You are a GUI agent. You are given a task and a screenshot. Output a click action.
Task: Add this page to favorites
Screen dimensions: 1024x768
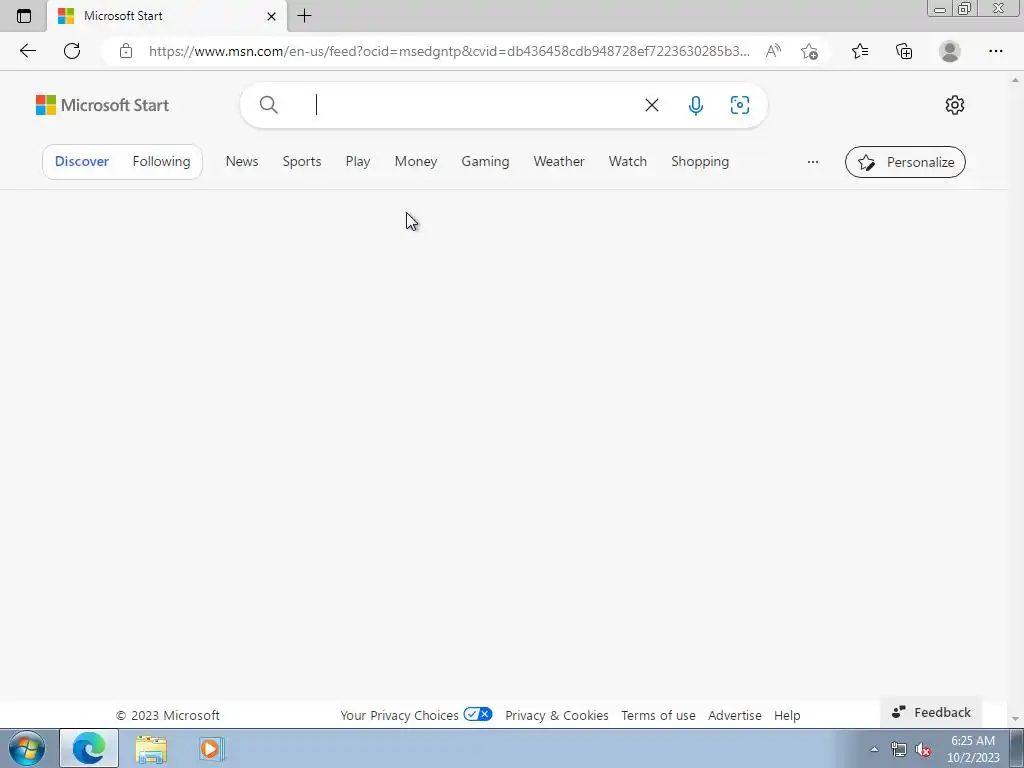click(x=809, y=51)
